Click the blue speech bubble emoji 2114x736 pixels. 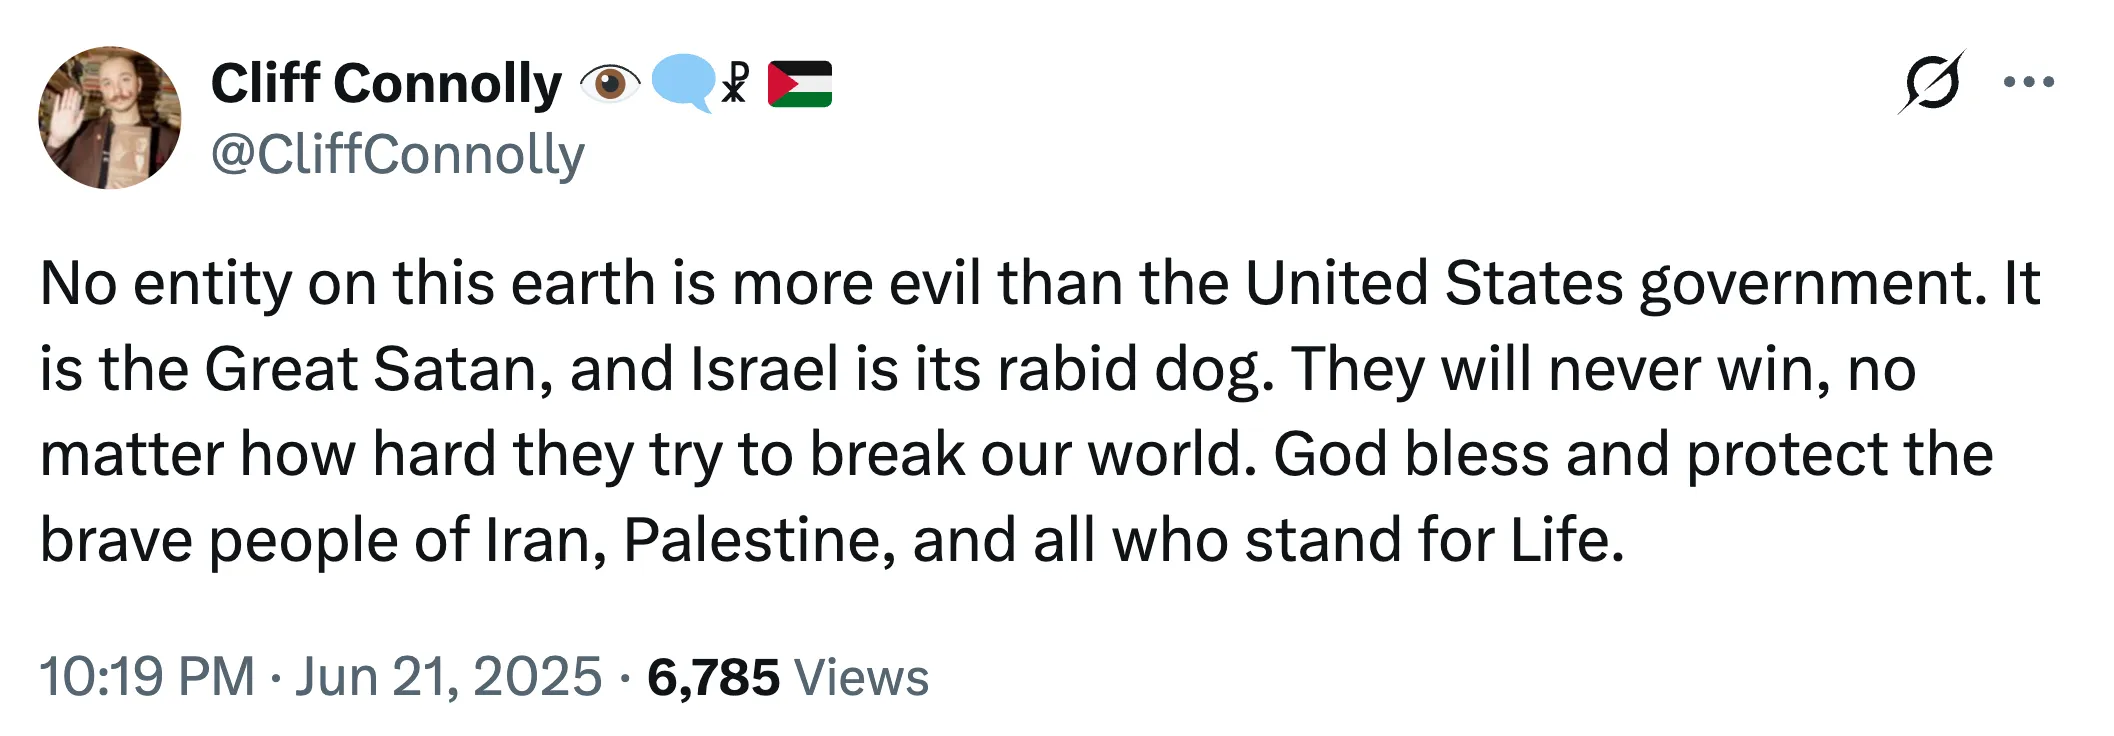tap(683, 84)
